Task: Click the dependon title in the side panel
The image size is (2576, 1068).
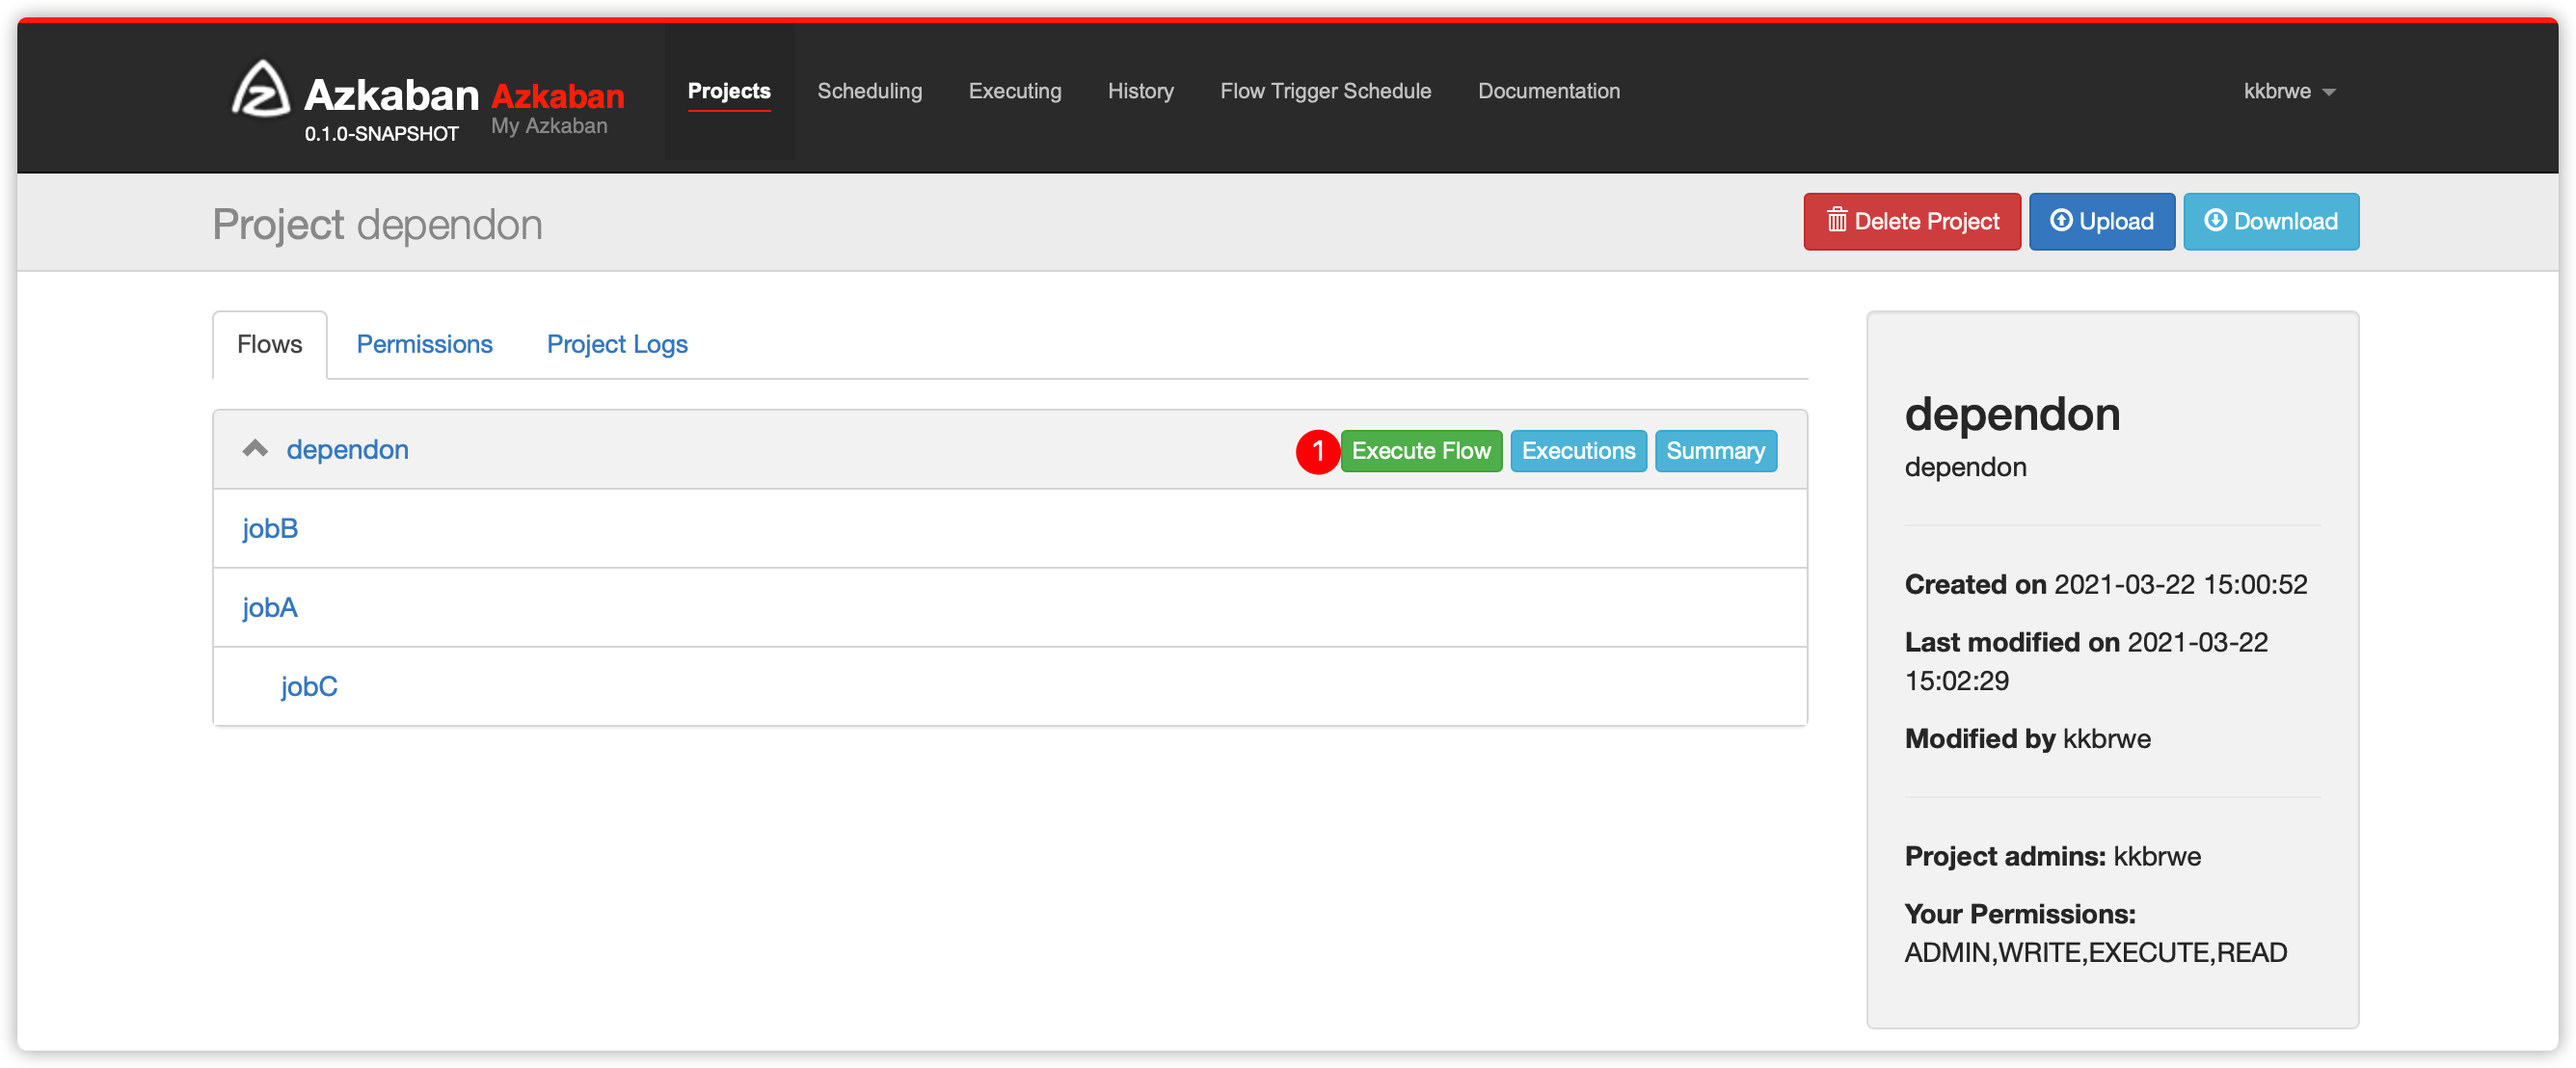Action: pos(2012,414)
